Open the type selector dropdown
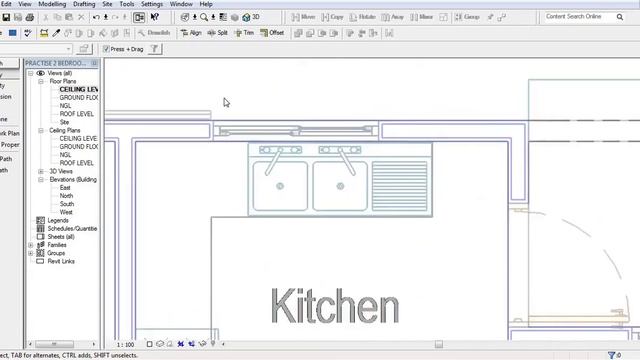This screenshot has height=360, width=640. coord(68,49)
